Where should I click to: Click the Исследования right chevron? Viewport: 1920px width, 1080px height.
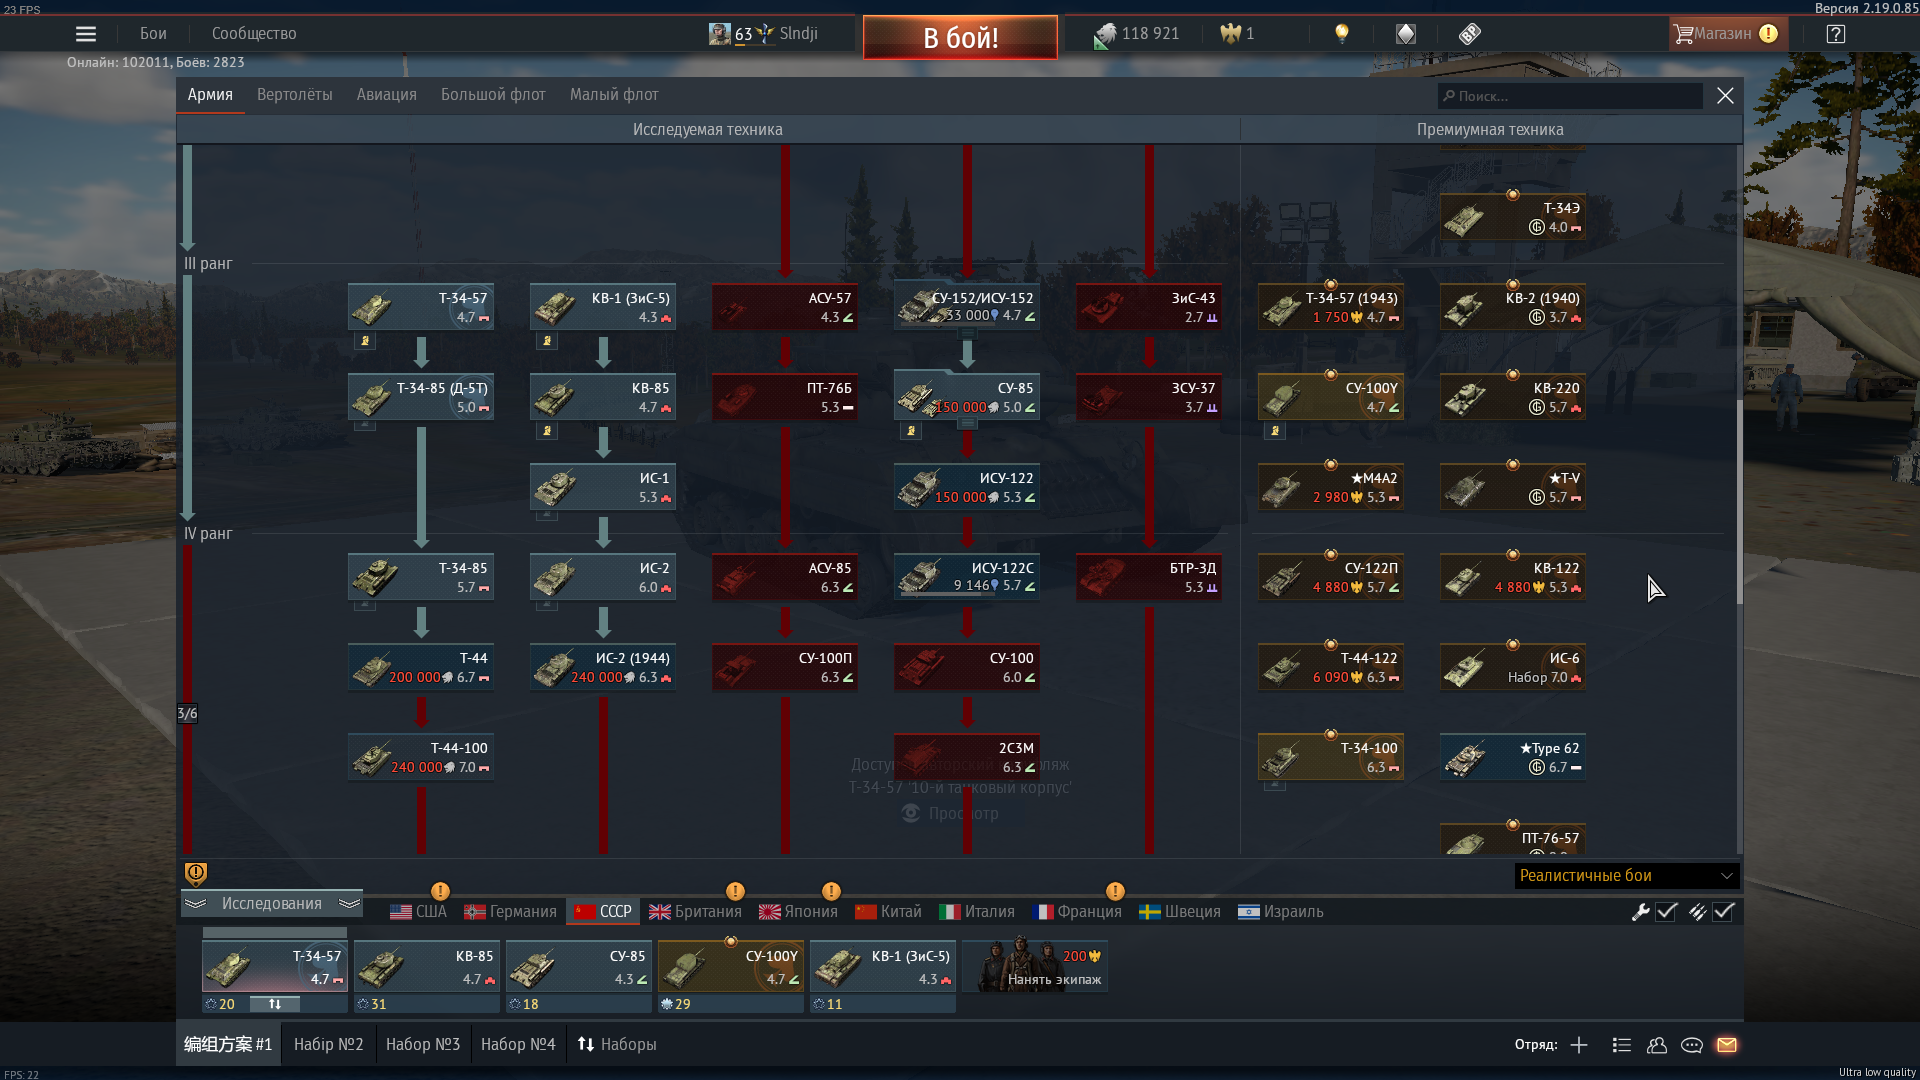[x=349, y=904]
